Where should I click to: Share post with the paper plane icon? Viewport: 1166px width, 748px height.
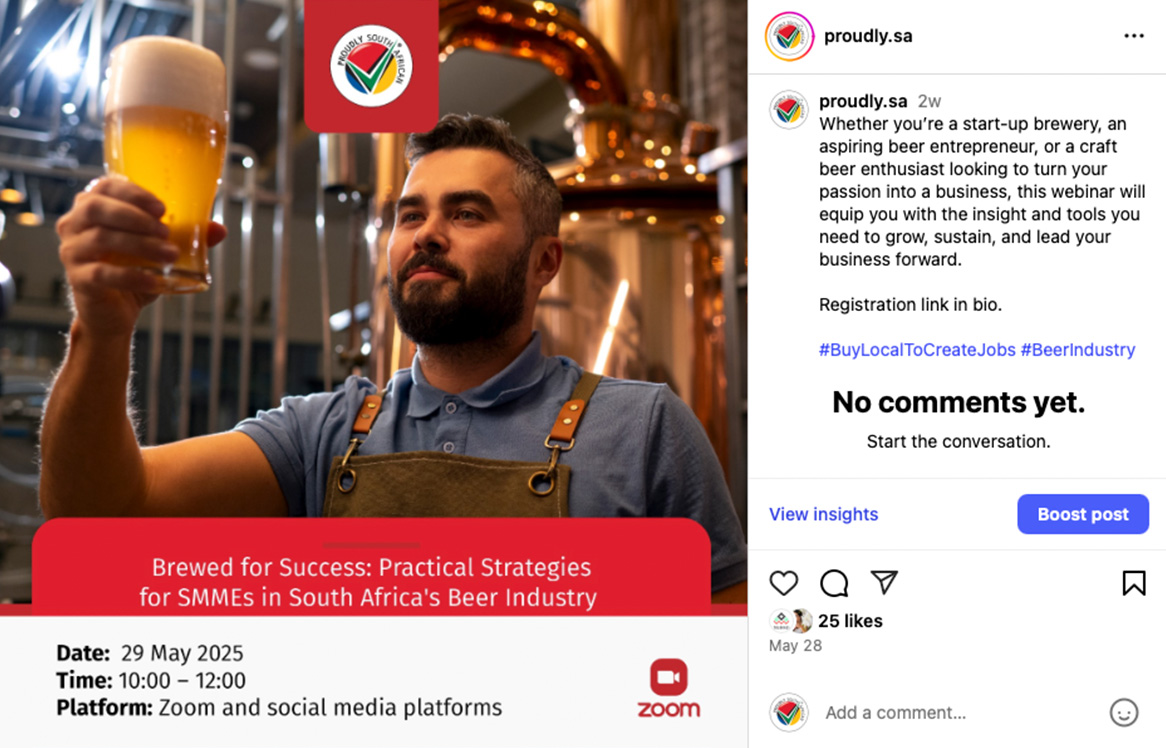tap(884, 582)
